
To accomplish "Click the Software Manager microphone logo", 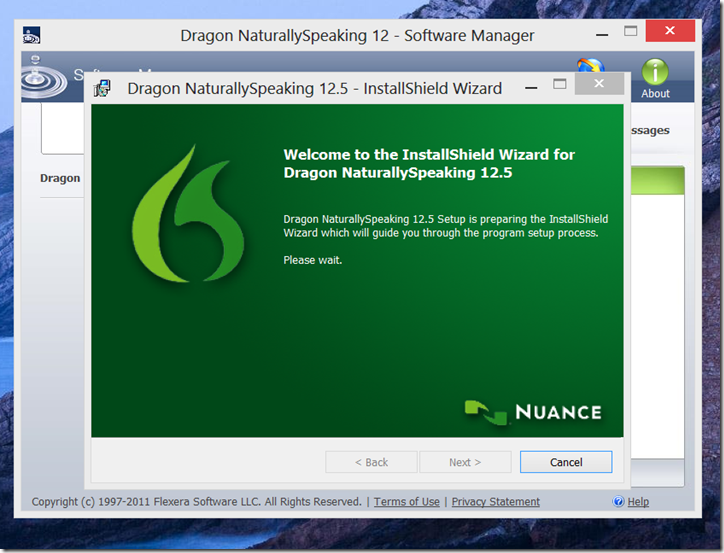I will [43, 77].
